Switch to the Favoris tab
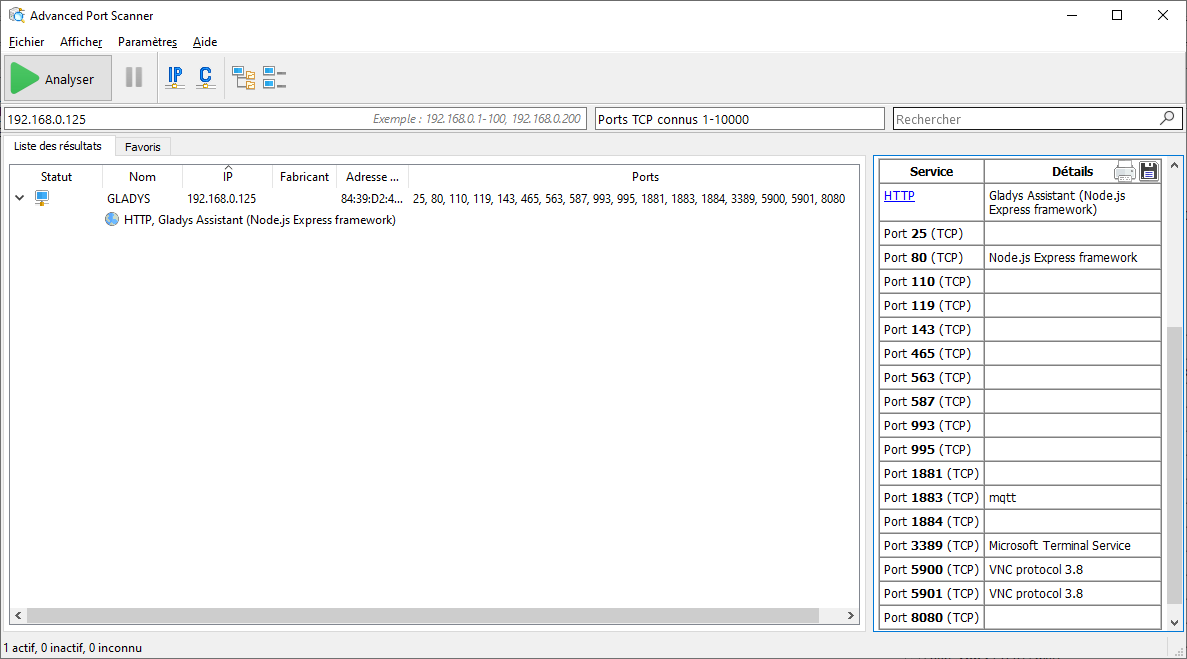Screen dimensions: 1187x659 (143, 147)
